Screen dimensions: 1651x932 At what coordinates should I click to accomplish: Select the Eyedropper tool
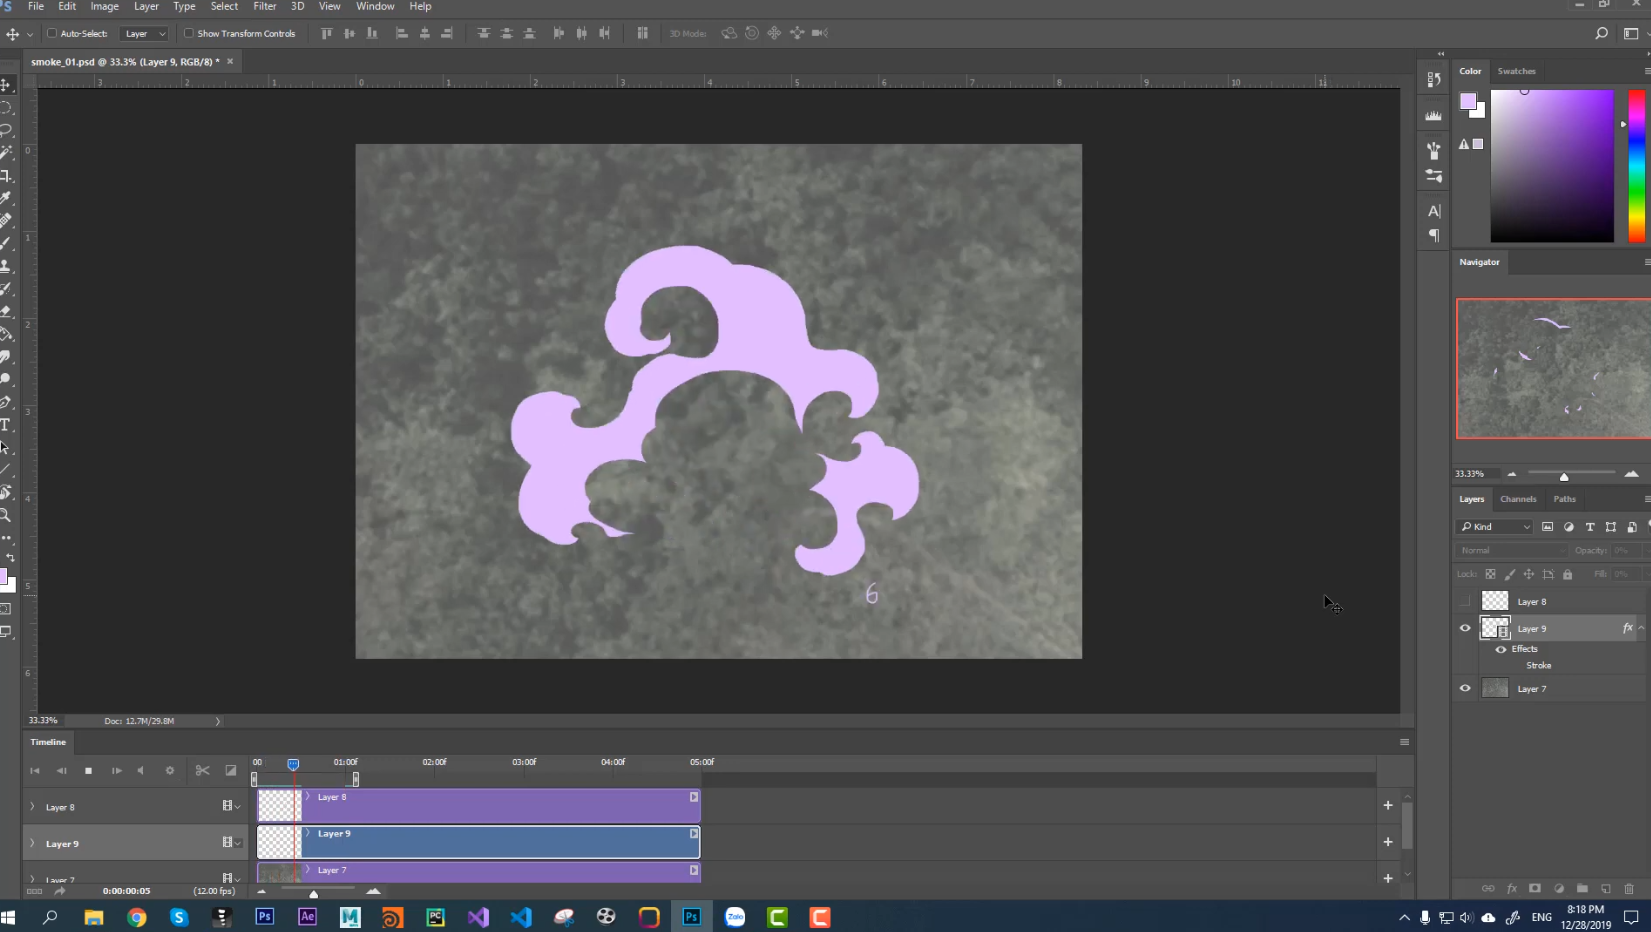coord(6,198)
